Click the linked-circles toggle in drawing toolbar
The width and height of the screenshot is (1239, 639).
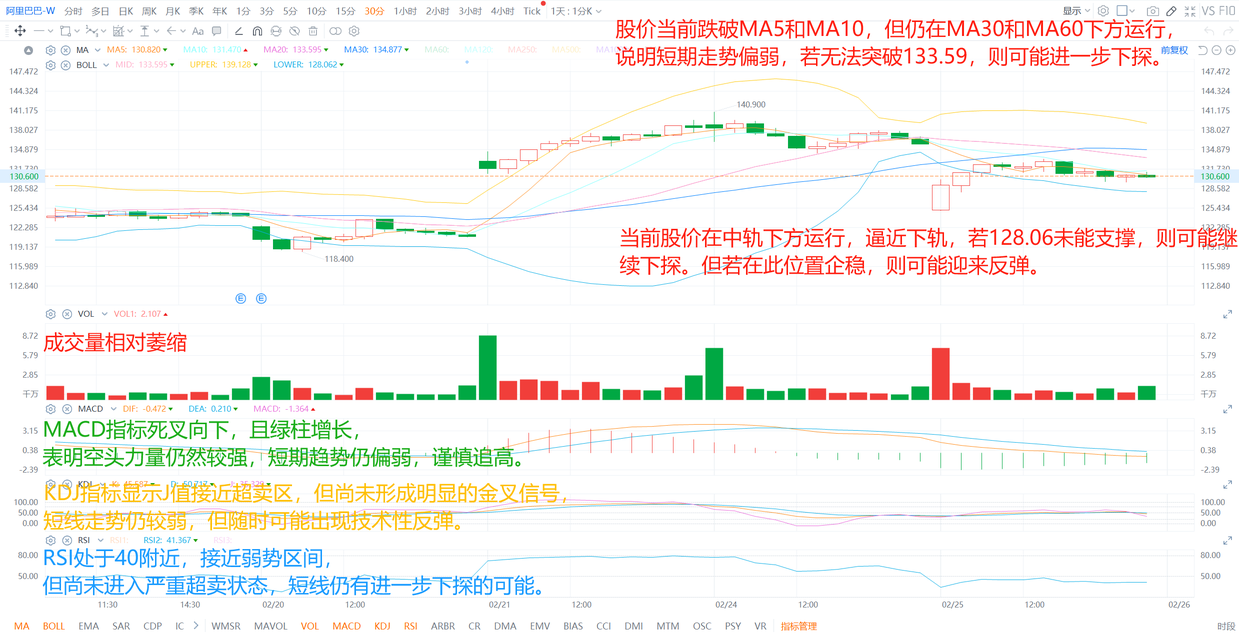tap(335, 31)
